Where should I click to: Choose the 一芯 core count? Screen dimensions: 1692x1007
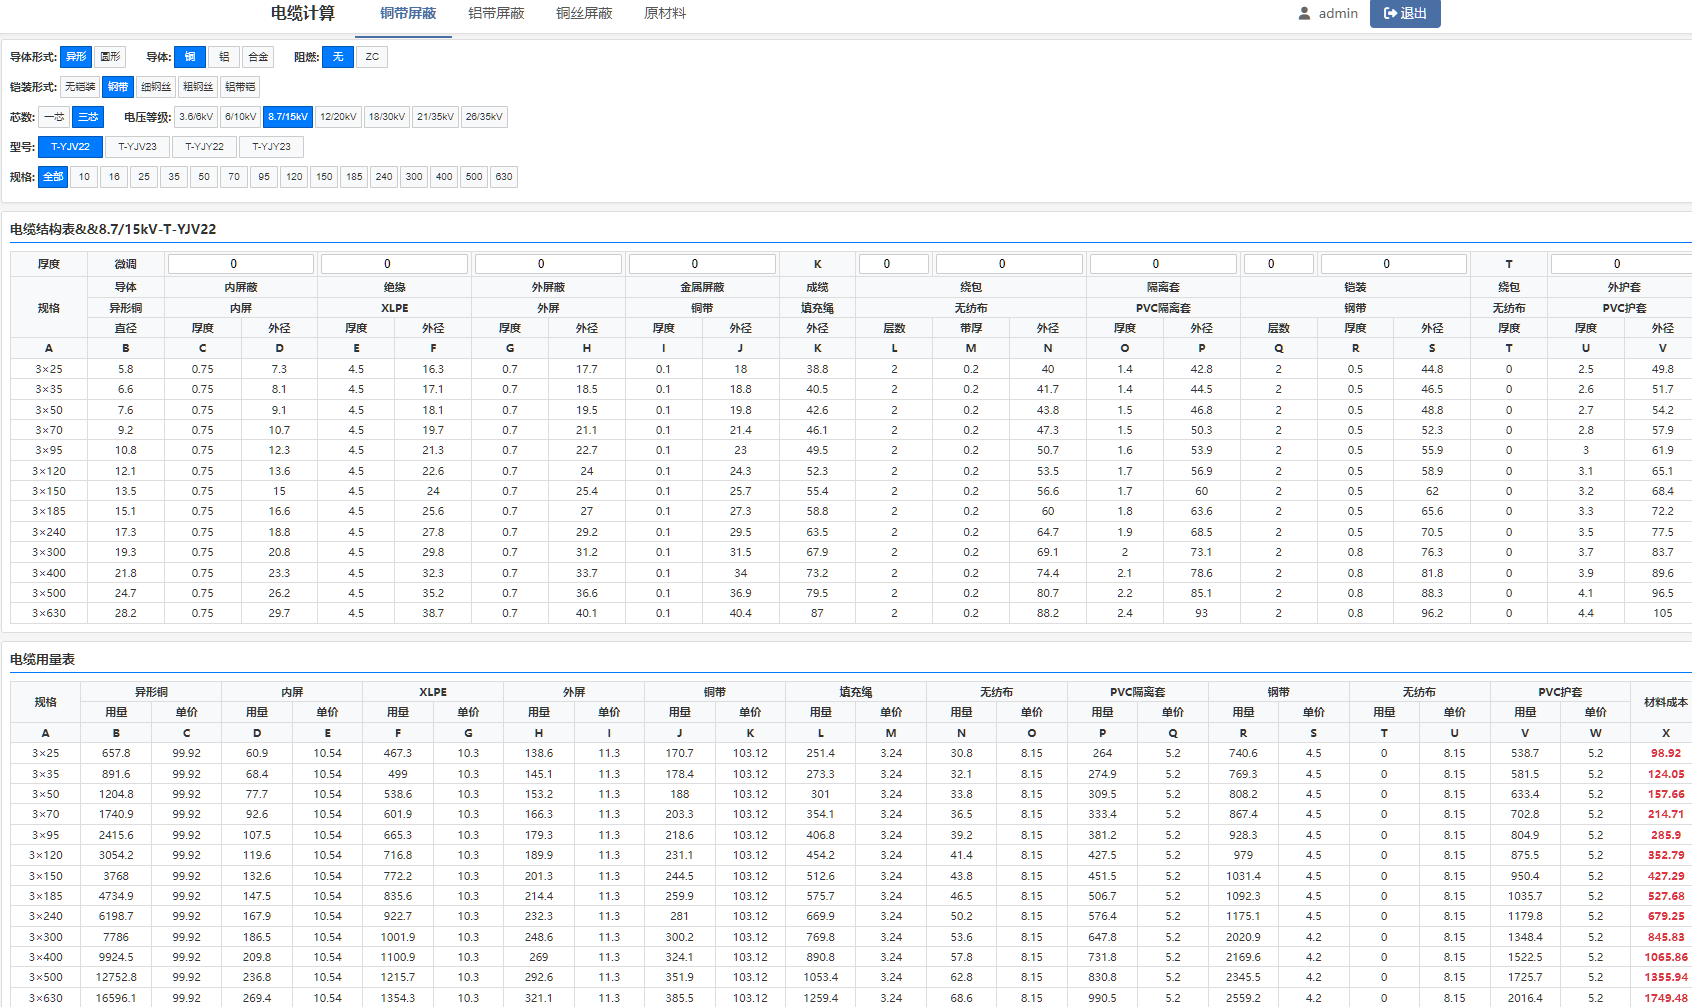54,117
